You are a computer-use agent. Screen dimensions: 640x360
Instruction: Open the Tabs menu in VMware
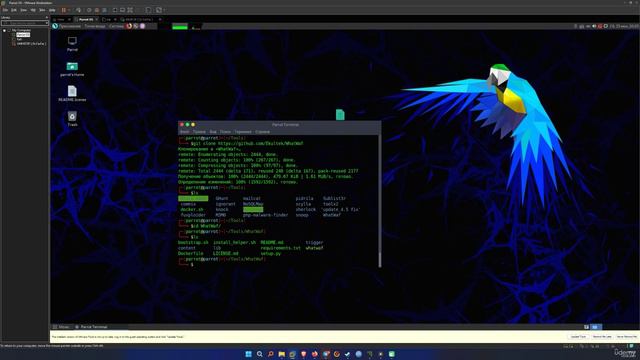coord(42,10)
